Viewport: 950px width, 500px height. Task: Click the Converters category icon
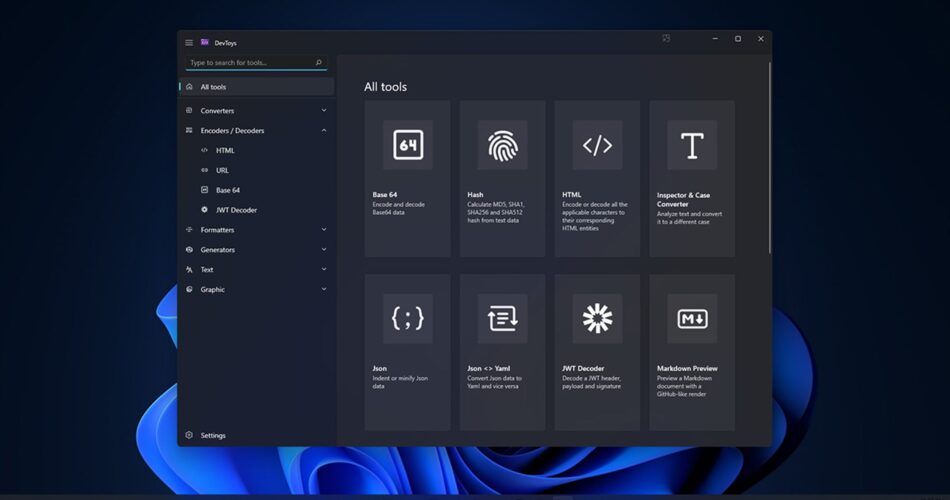coord(189,110)
